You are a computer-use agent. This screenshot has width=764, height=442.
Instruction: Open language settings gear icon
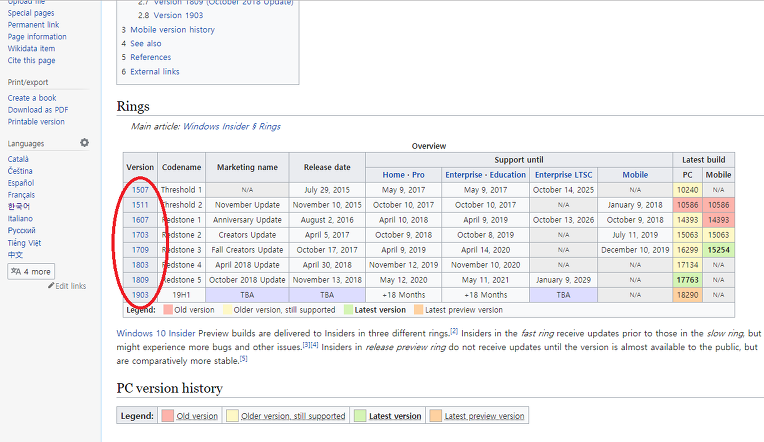[x=84, y=143]
